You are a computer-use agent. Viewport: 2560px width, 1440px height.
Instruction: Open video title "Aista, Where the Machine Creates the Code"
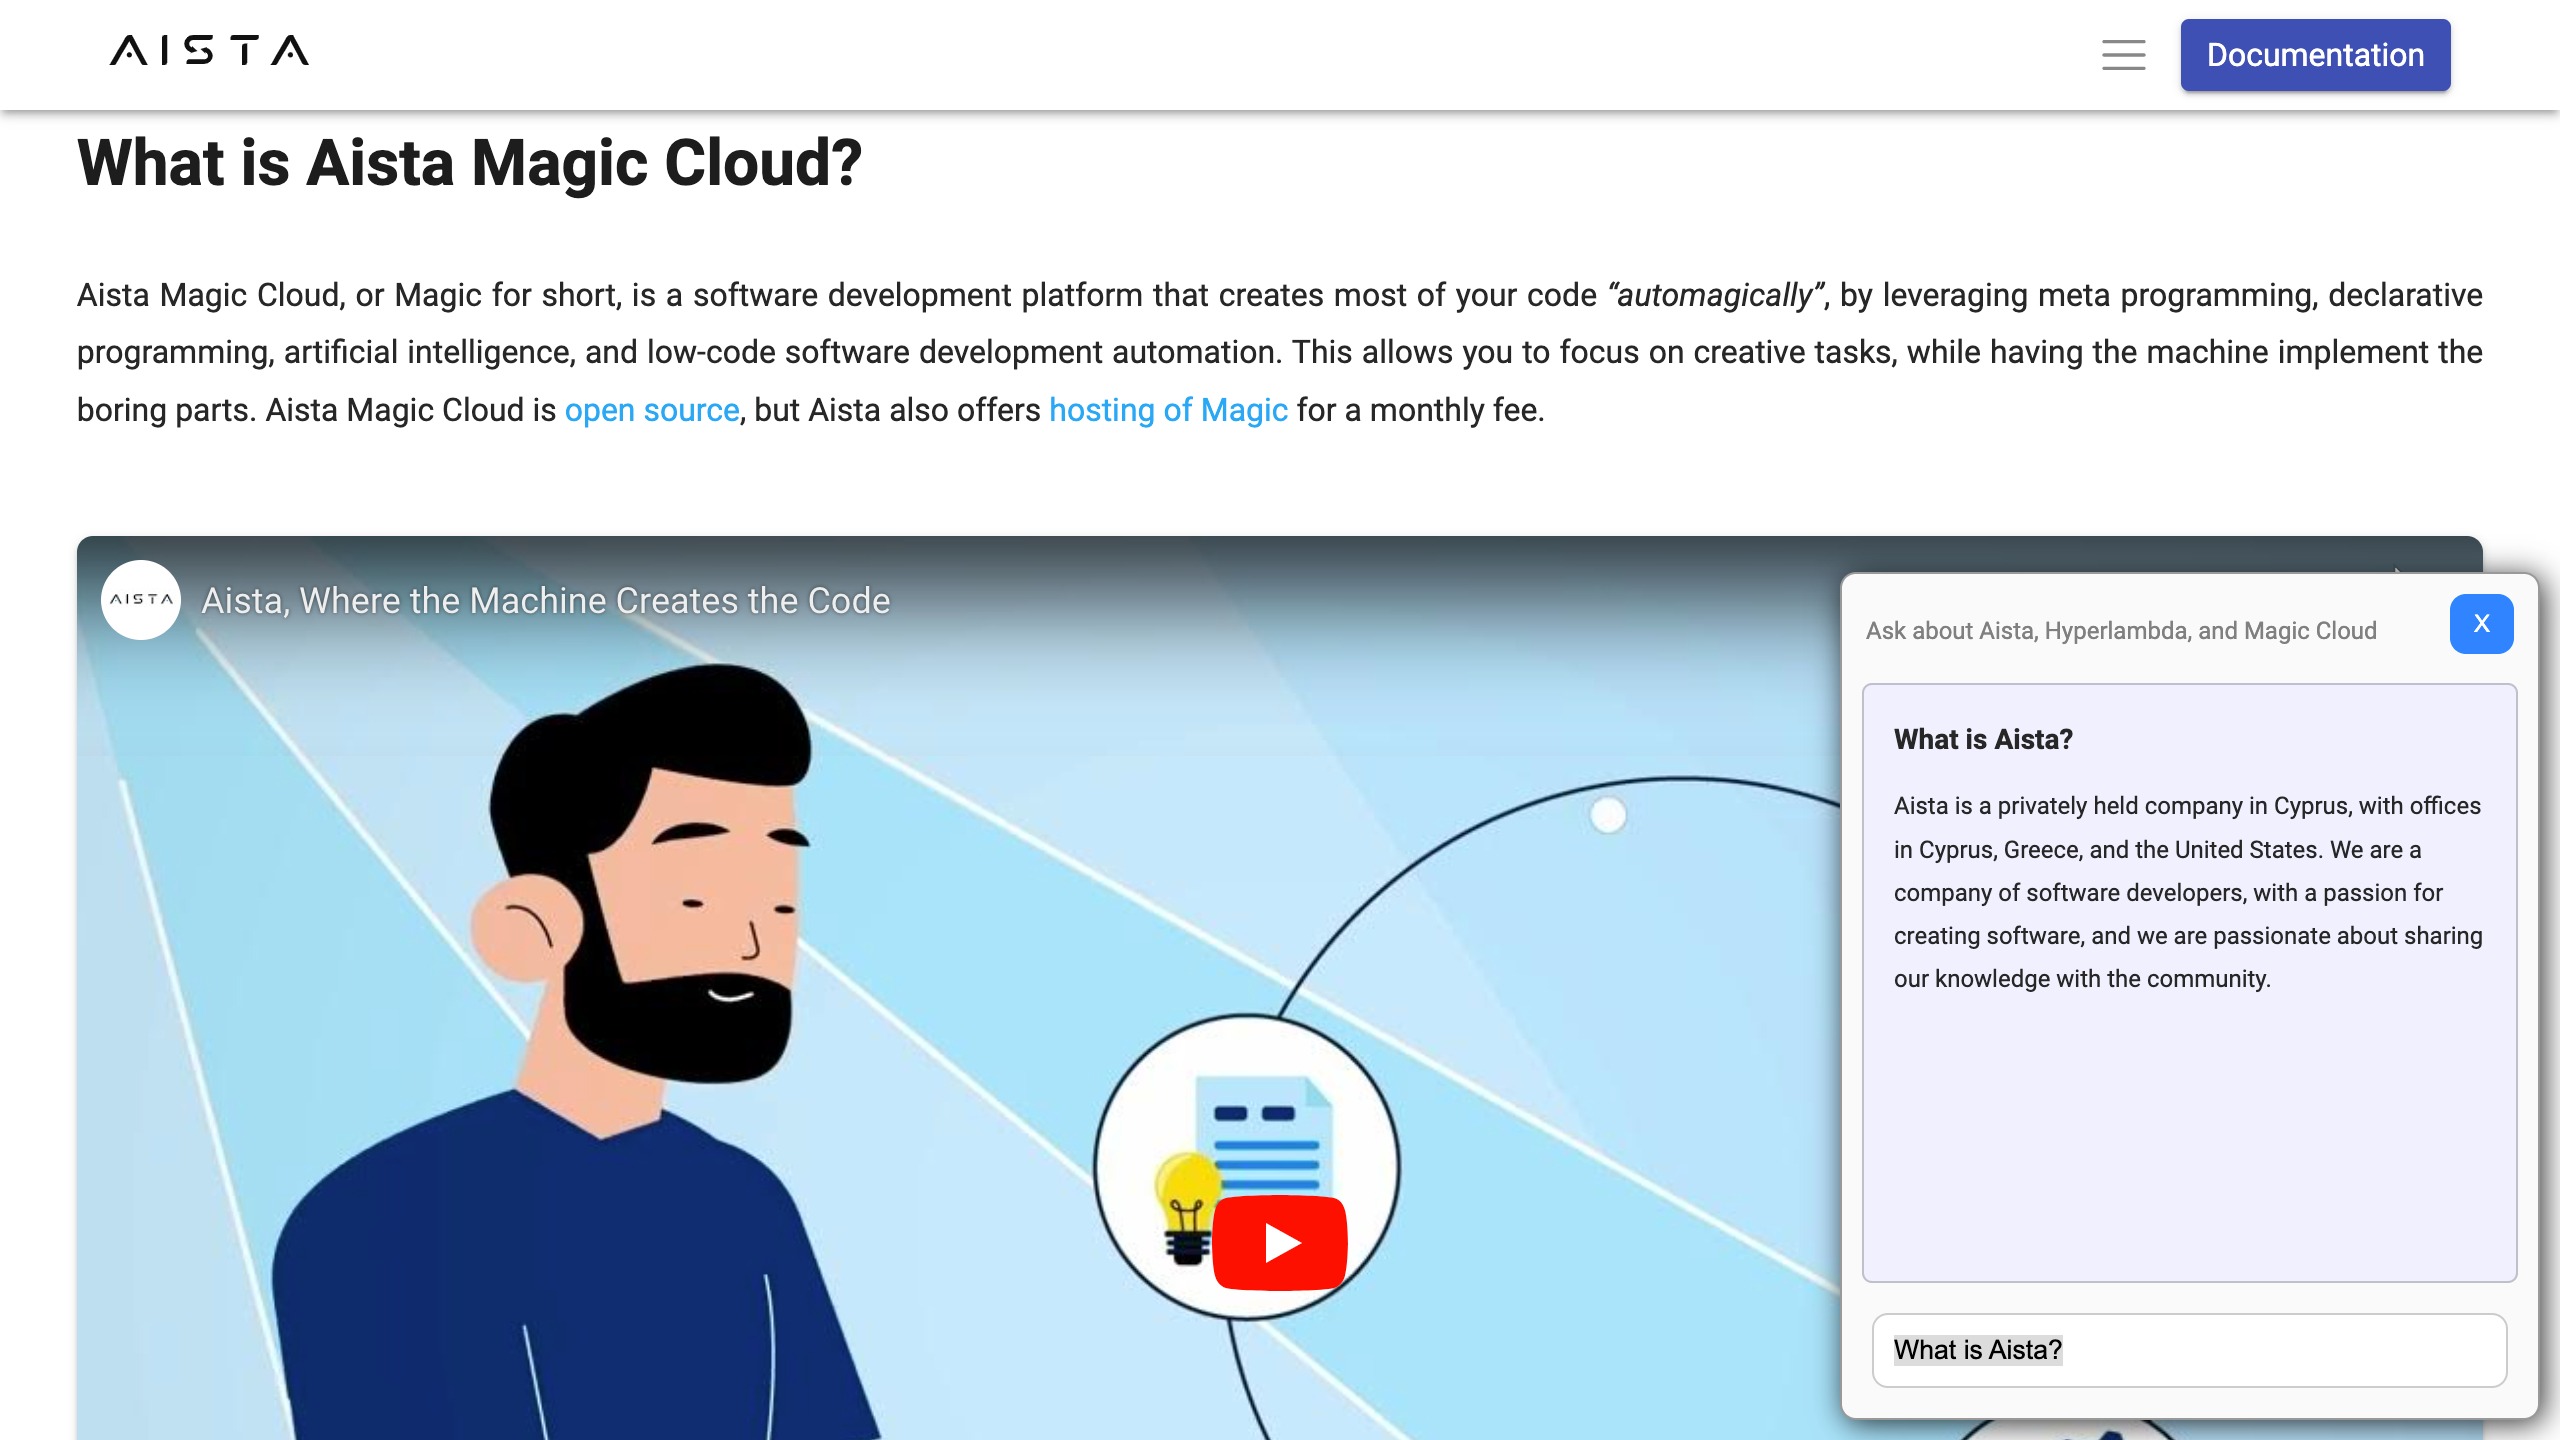coord(545,601)
